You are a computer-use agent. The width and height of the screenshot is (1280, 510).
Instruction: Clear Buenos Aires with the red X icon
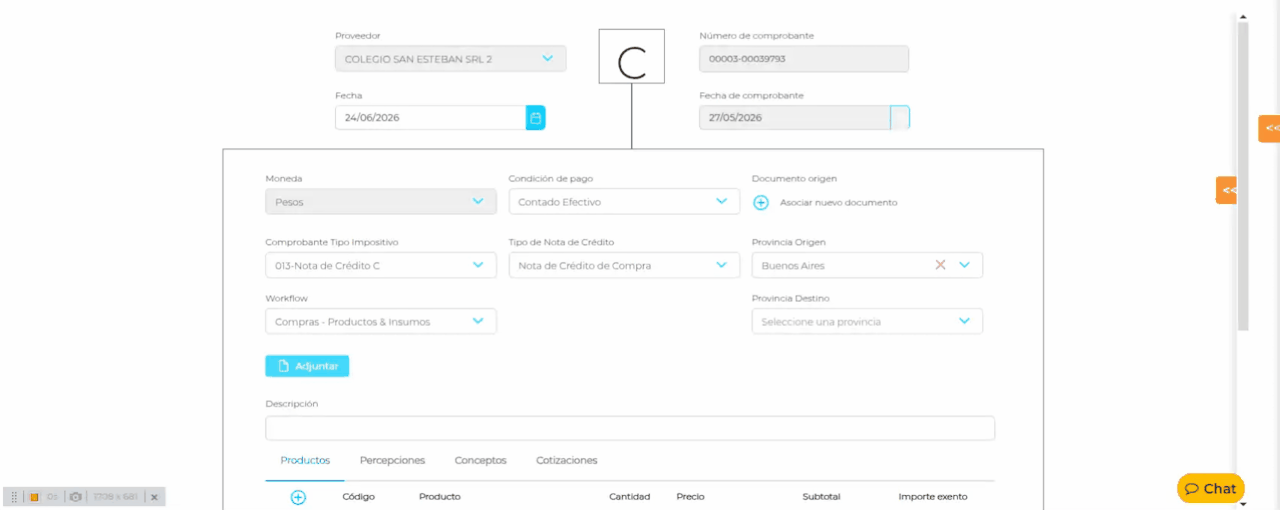[940, 265]
